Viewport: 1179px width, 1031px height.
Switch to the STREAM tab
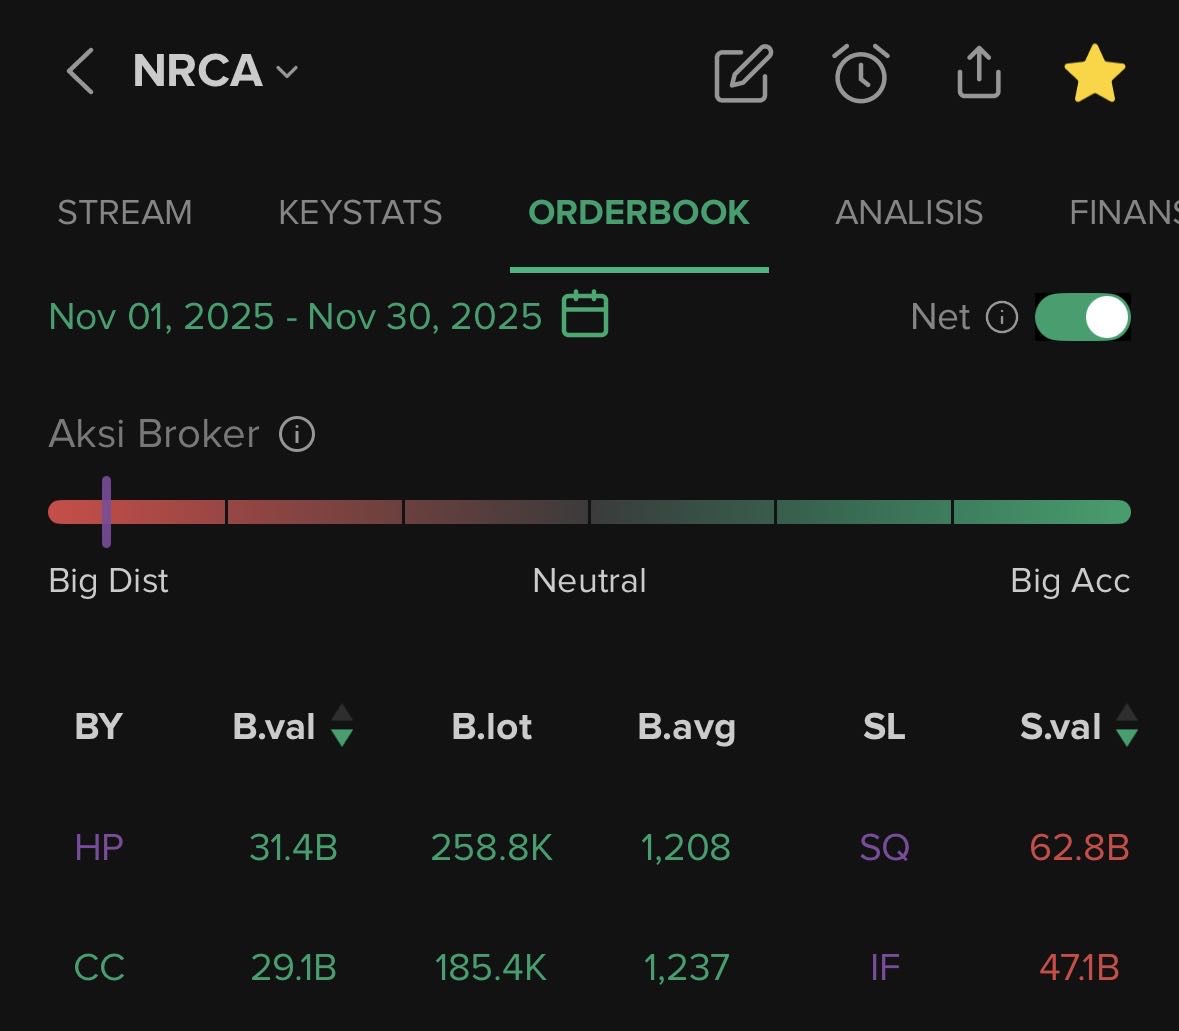pyautogui.click(x=125, y=213)
